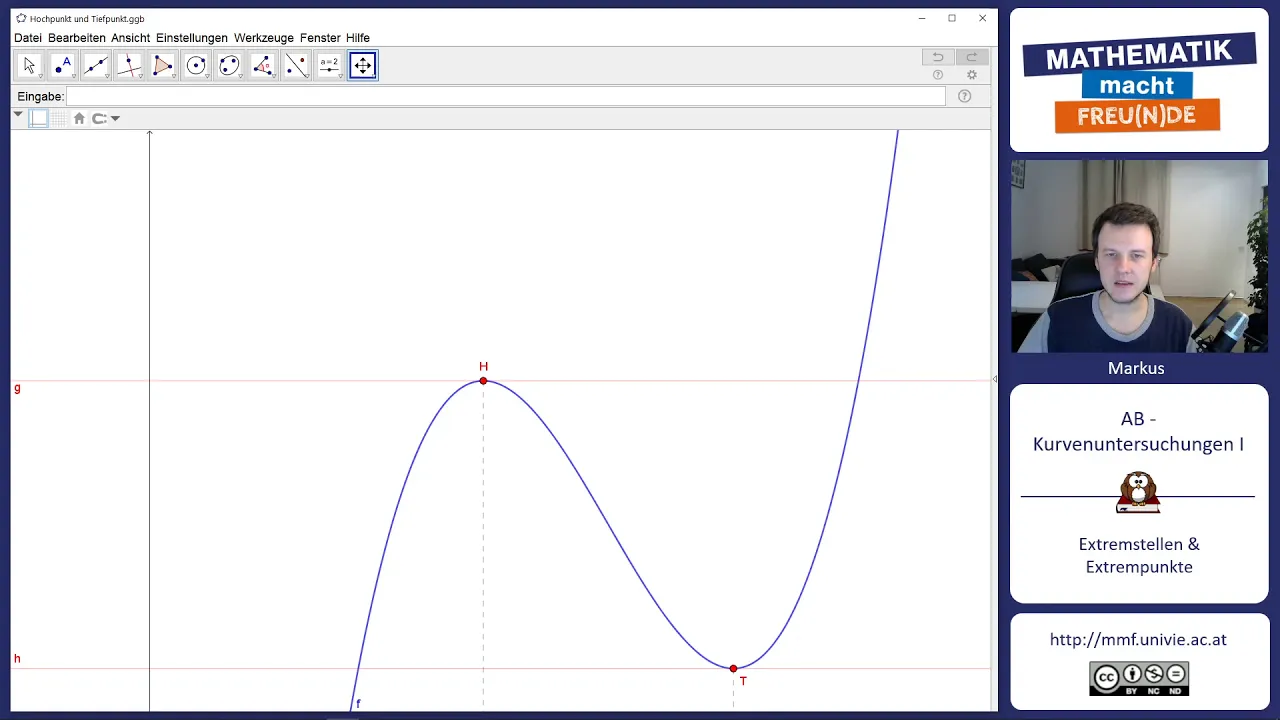Select the Reflect about line tool

296,66
